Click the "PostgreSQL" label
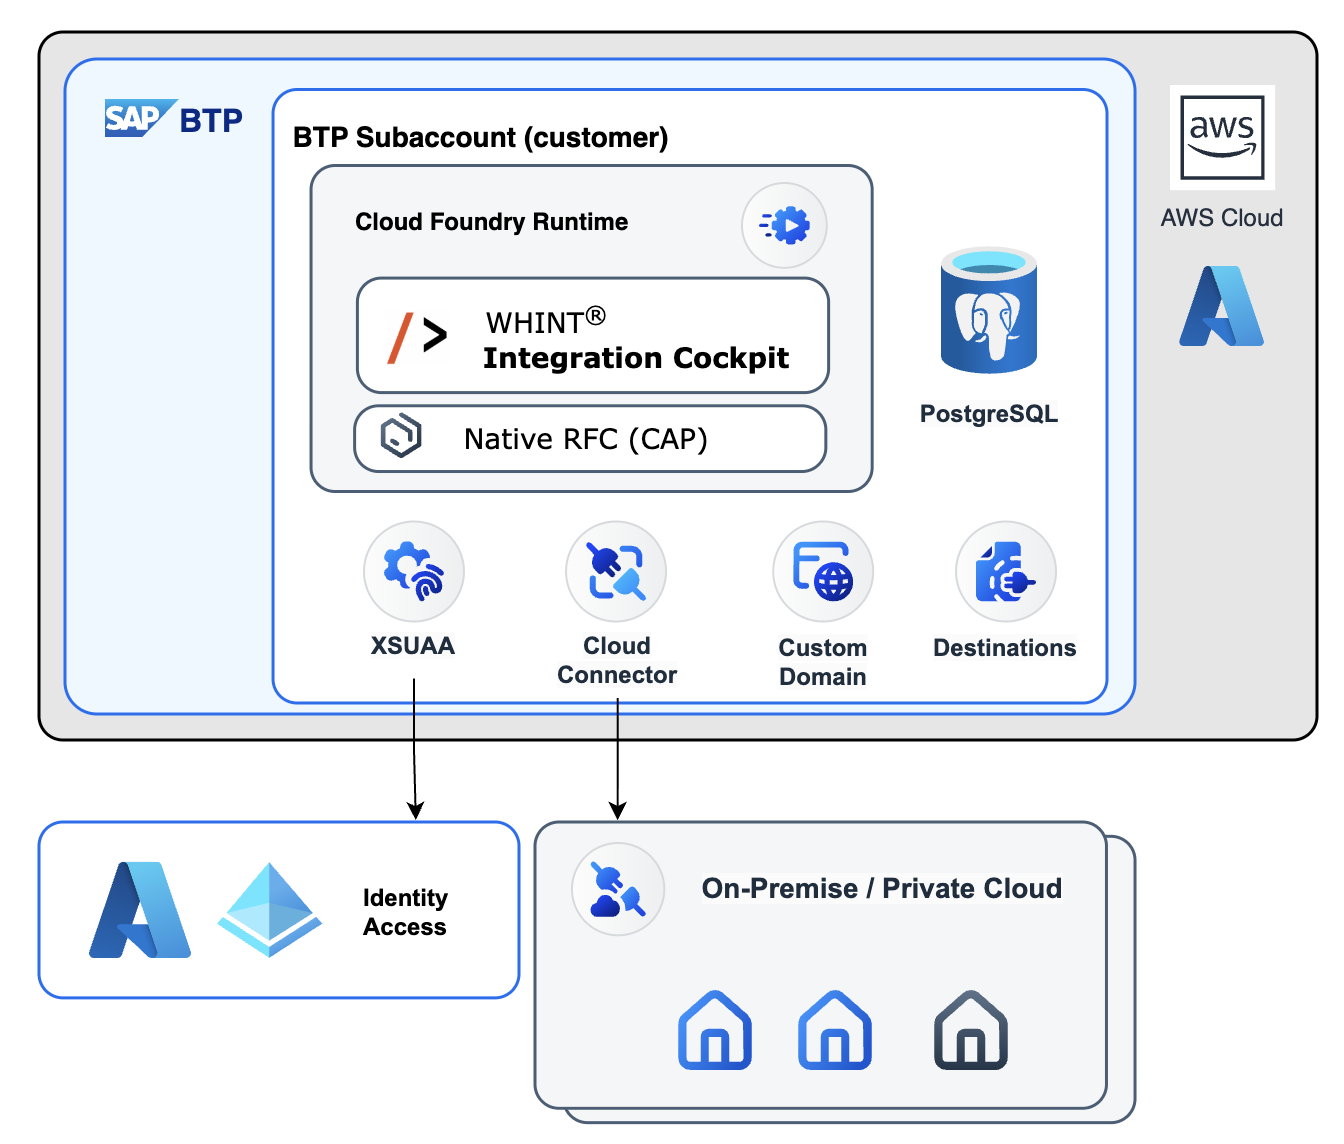This screenshot has width=1344, height=1144. [x=989, y=414]
